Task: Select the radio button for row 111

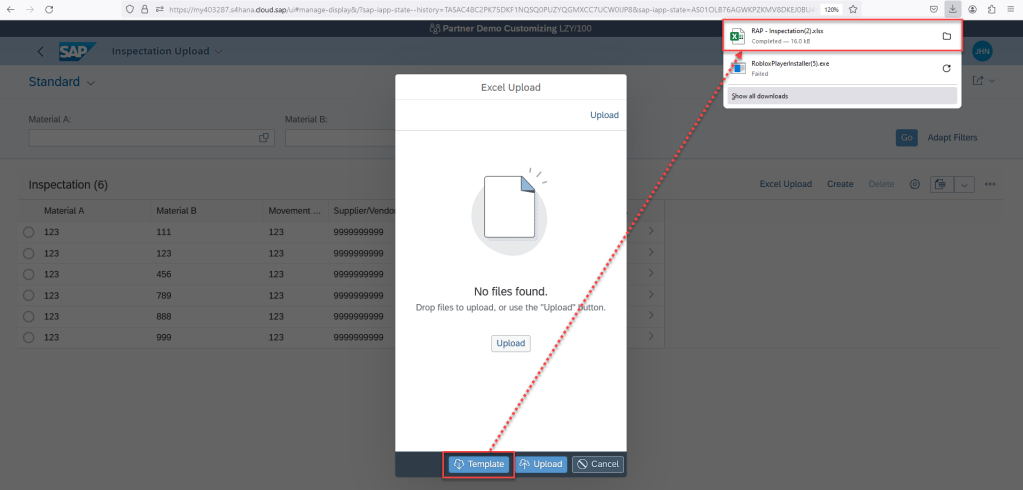Action: click(x=28, y=232)
